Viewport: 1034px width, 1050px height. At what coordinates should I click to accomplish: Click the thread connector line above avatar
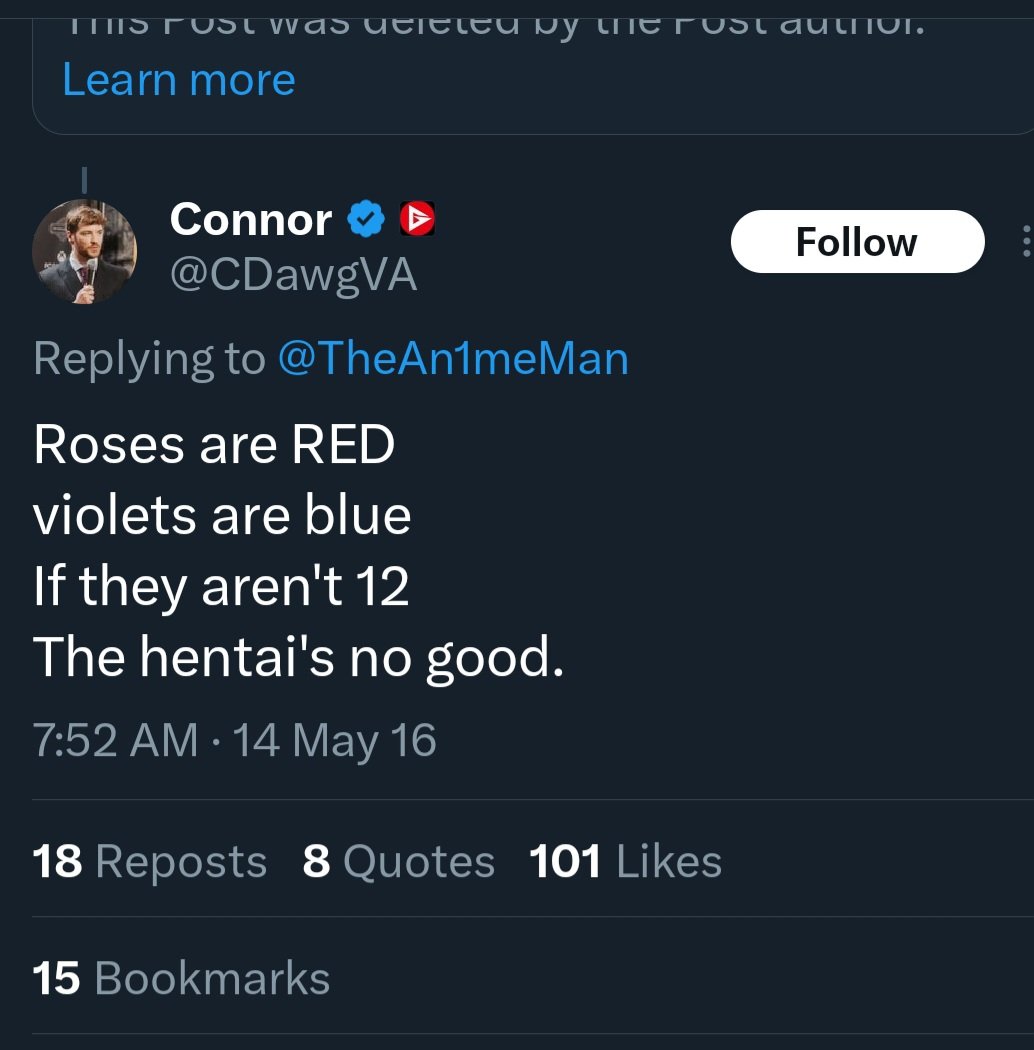point(84,180)
